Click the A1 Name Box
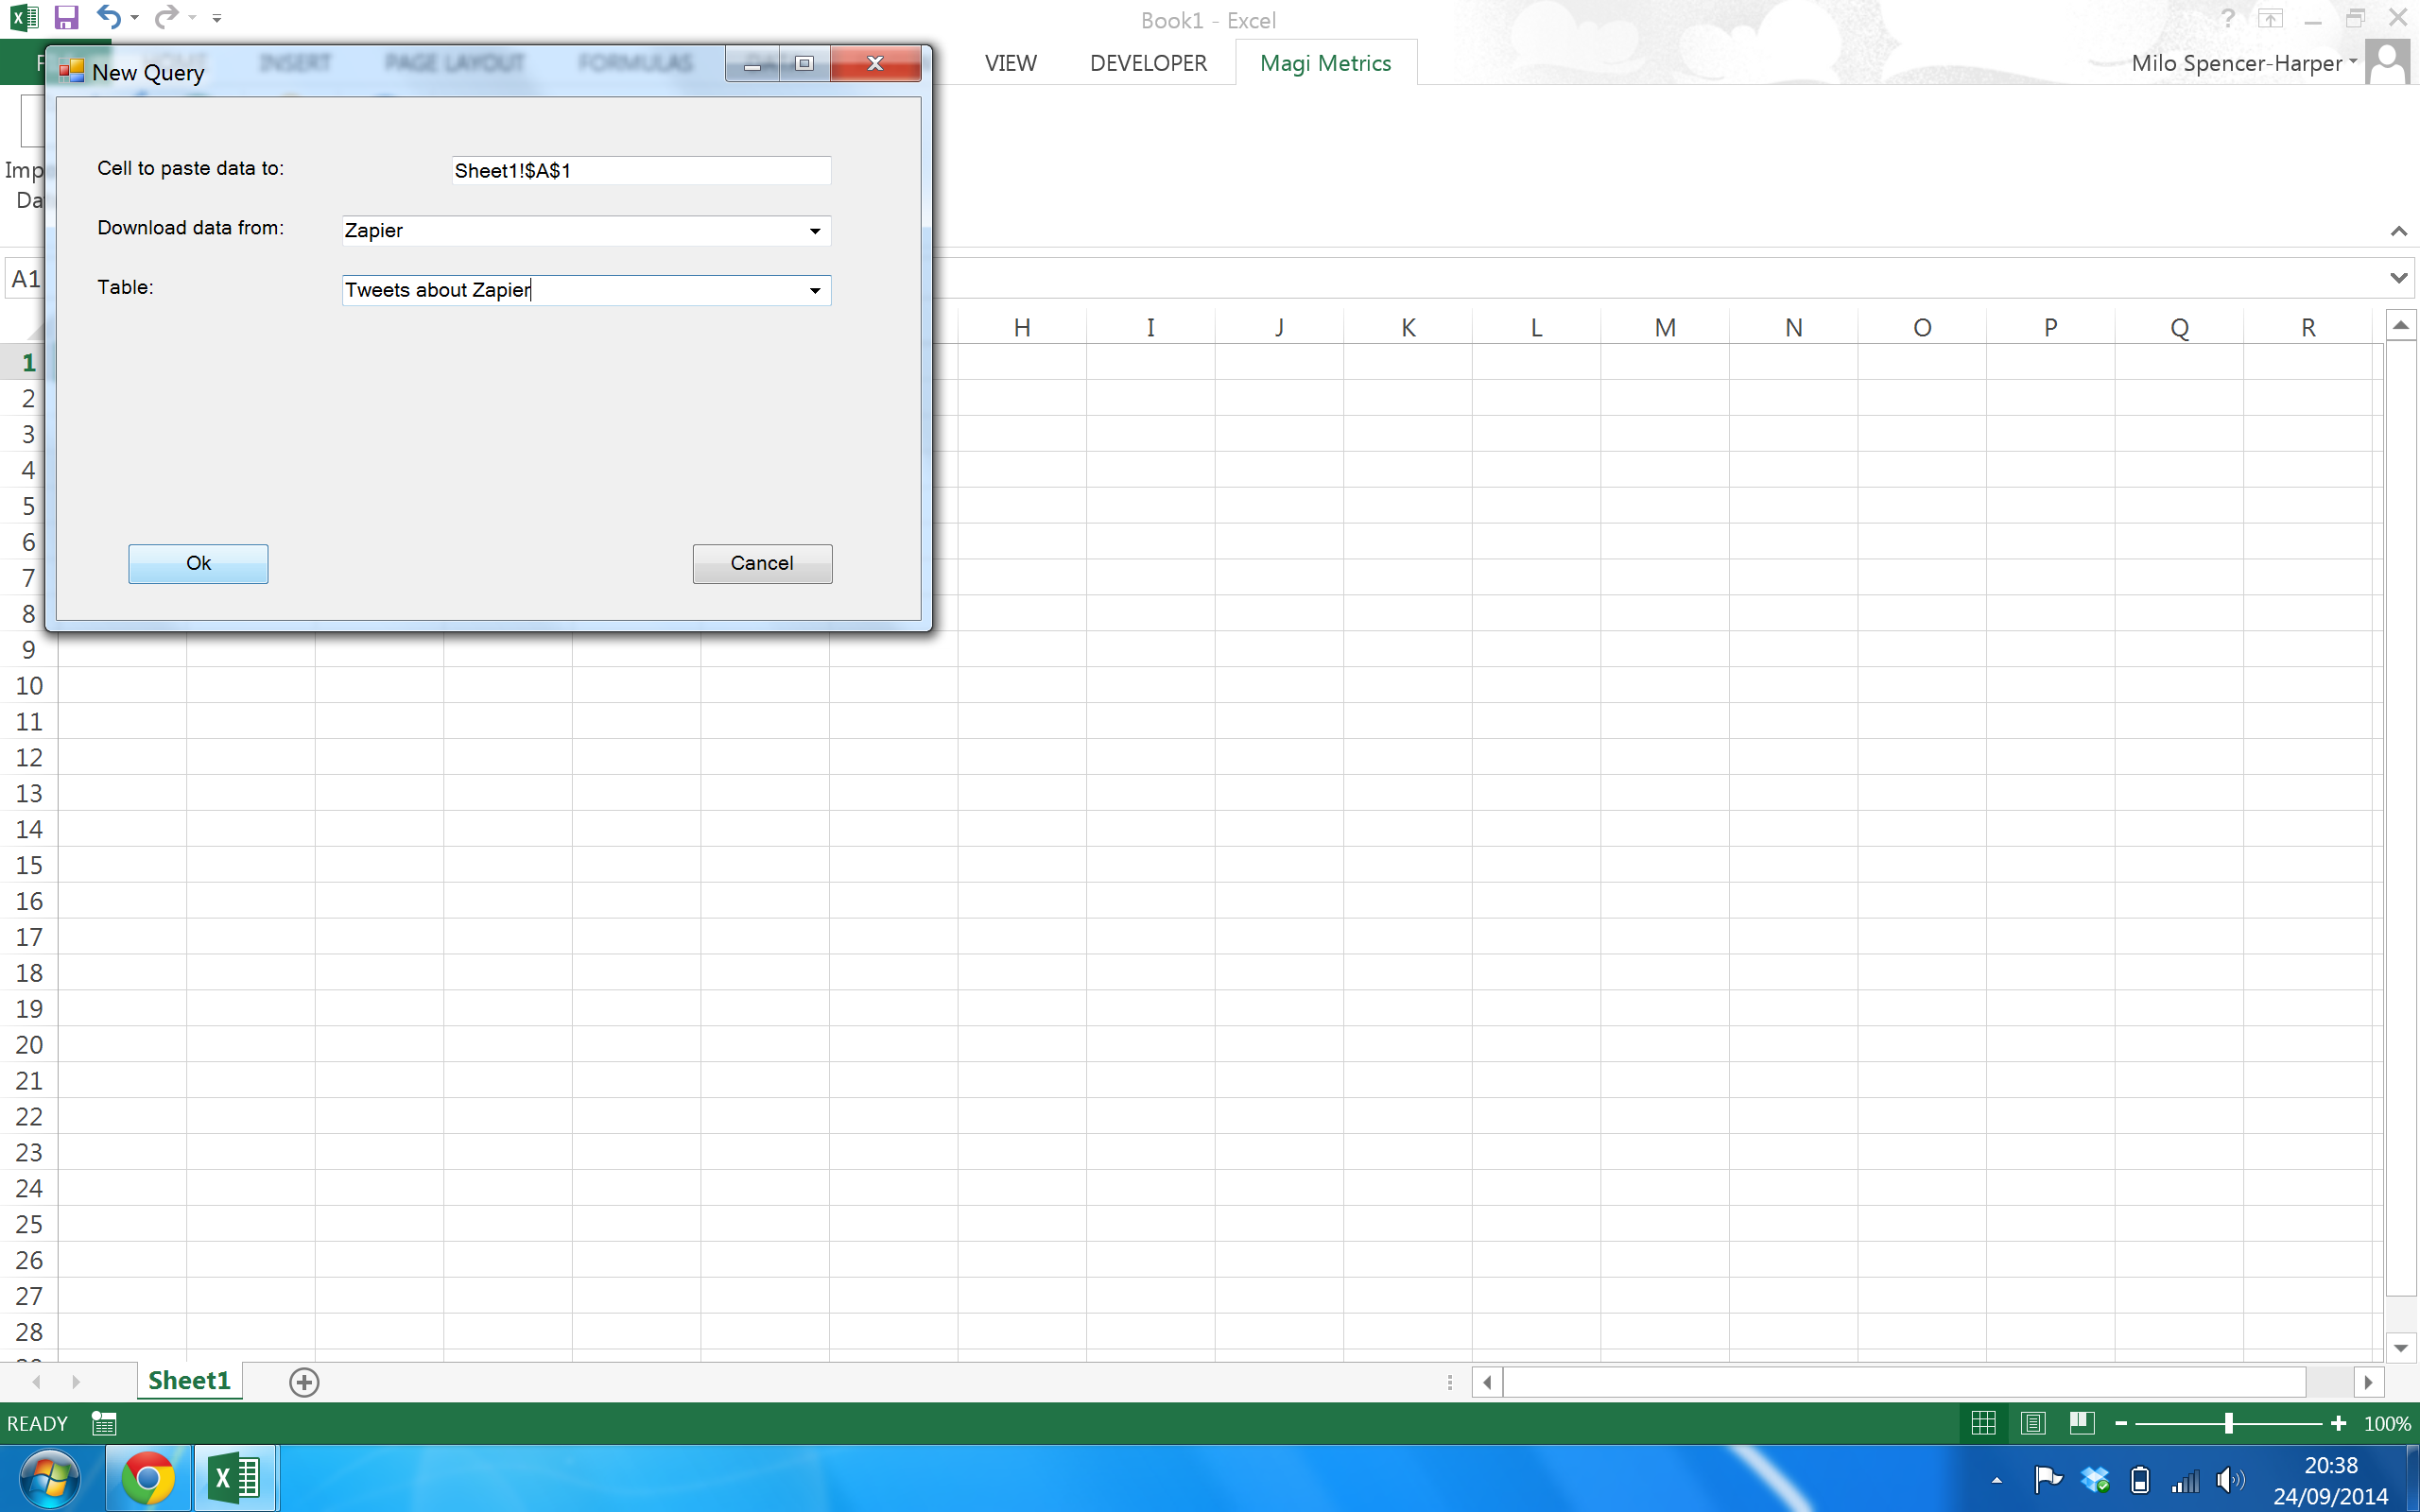The width and height of the screenshot is (2420, 1512). (x=25, y=279)
